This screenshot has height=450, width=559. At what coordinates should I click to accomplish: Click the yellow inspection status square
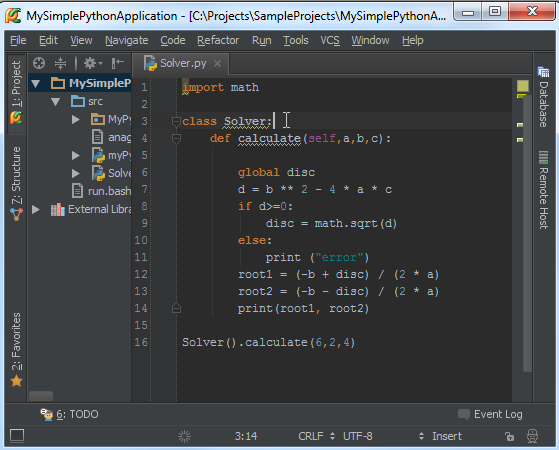523,86
